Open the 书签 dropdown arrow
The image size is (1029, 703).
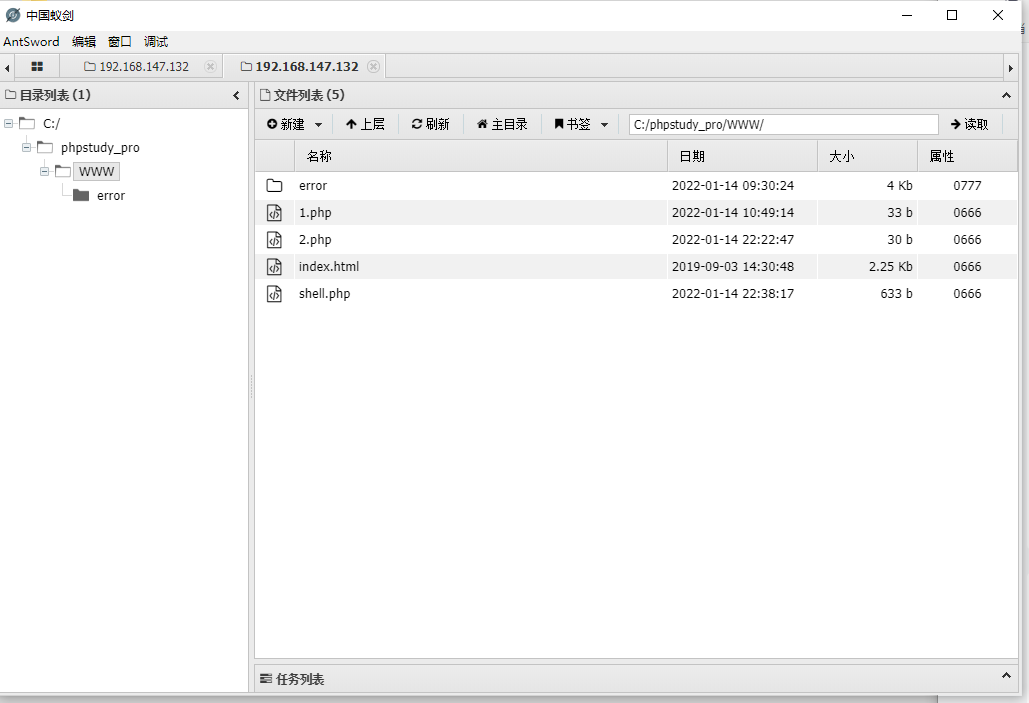[604, 125]
